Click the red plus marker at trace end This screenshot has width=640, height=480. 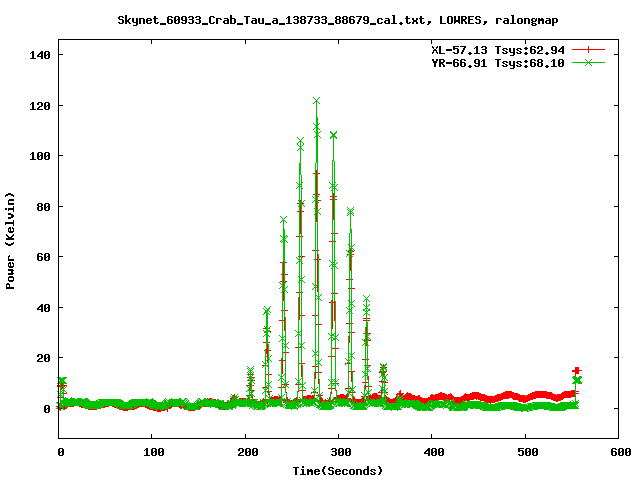[x=576, y=371]
